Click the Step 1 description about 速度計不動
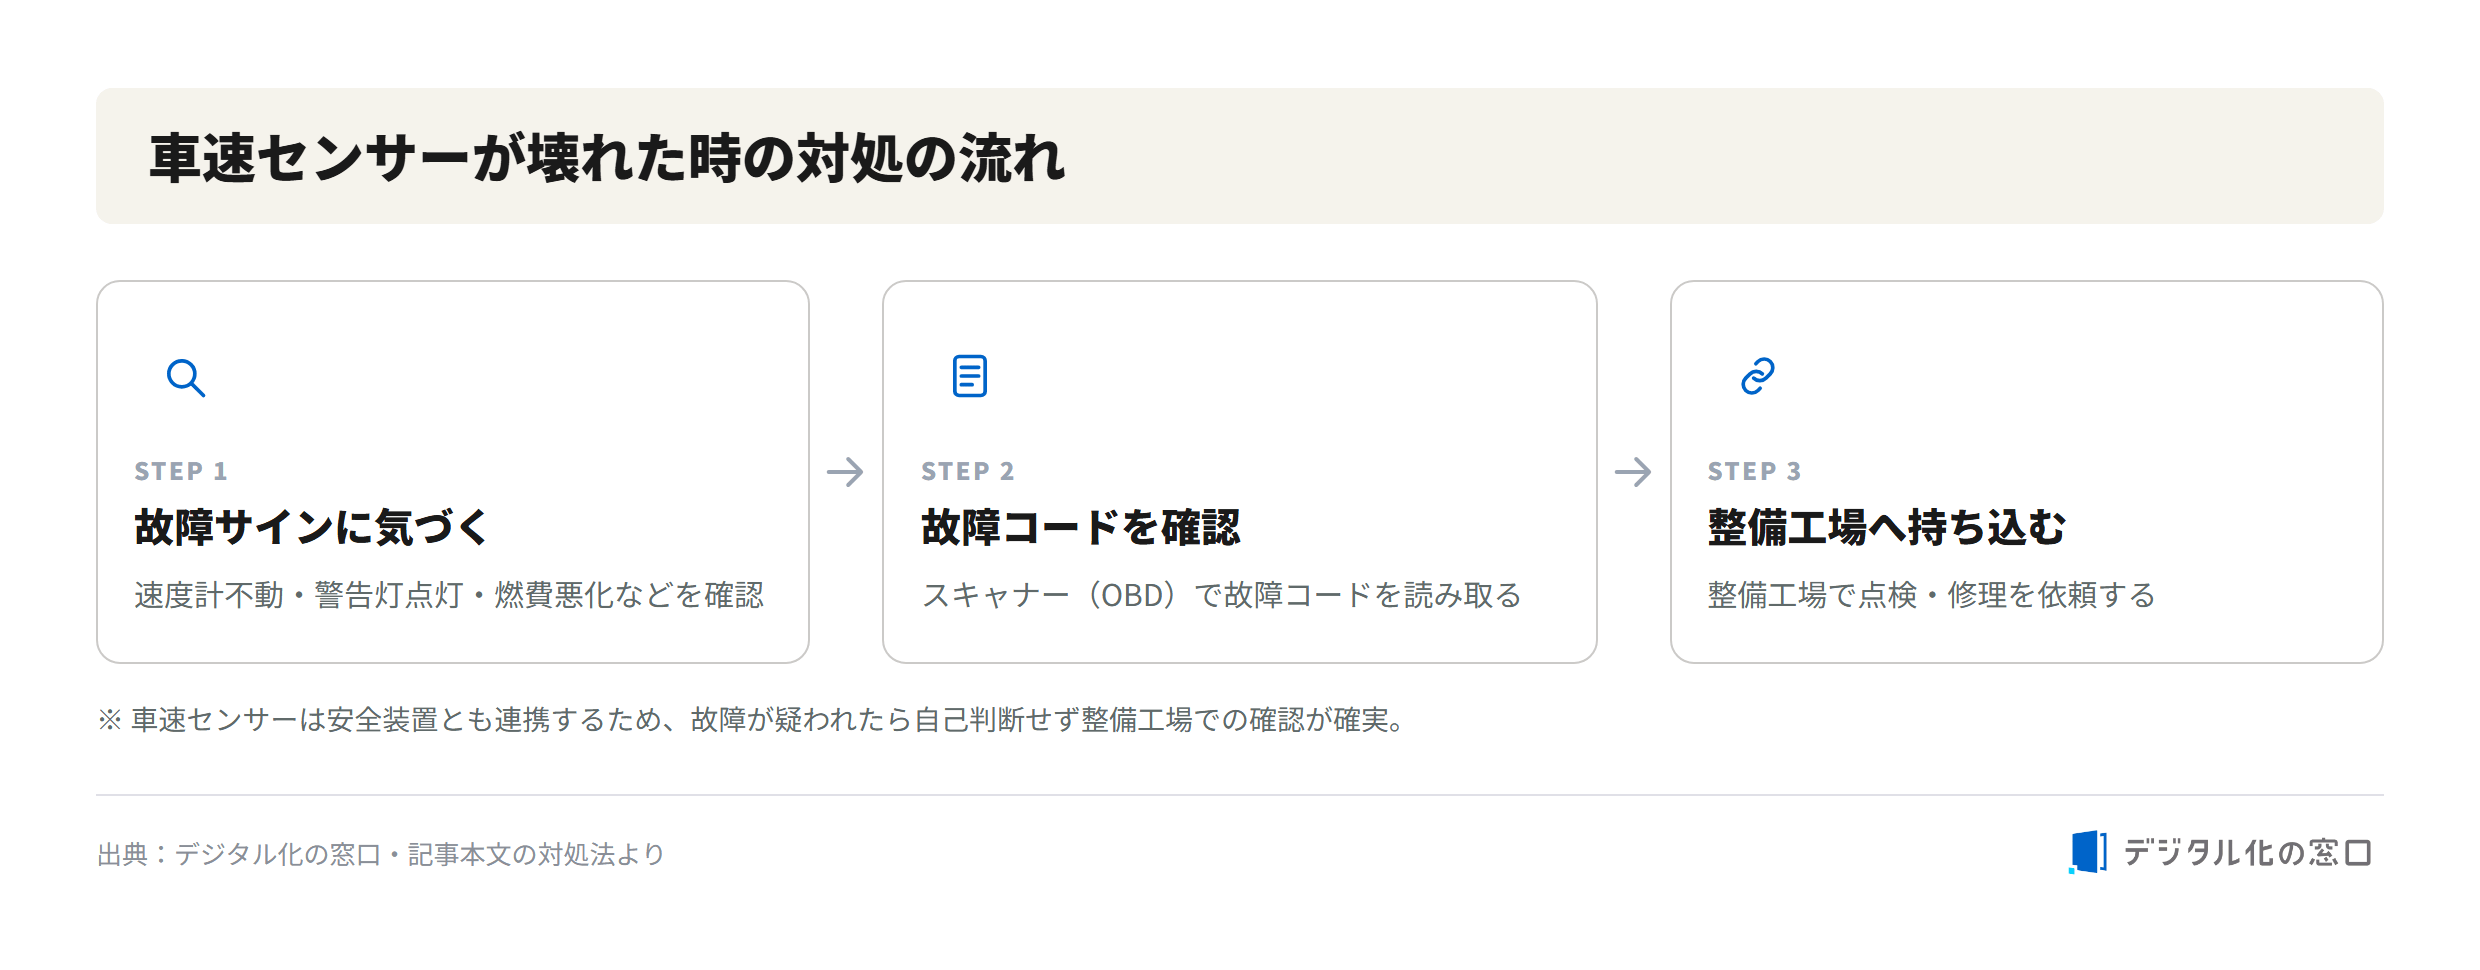This screenshot has height=970, width=2480. click(x=449, y=595)
